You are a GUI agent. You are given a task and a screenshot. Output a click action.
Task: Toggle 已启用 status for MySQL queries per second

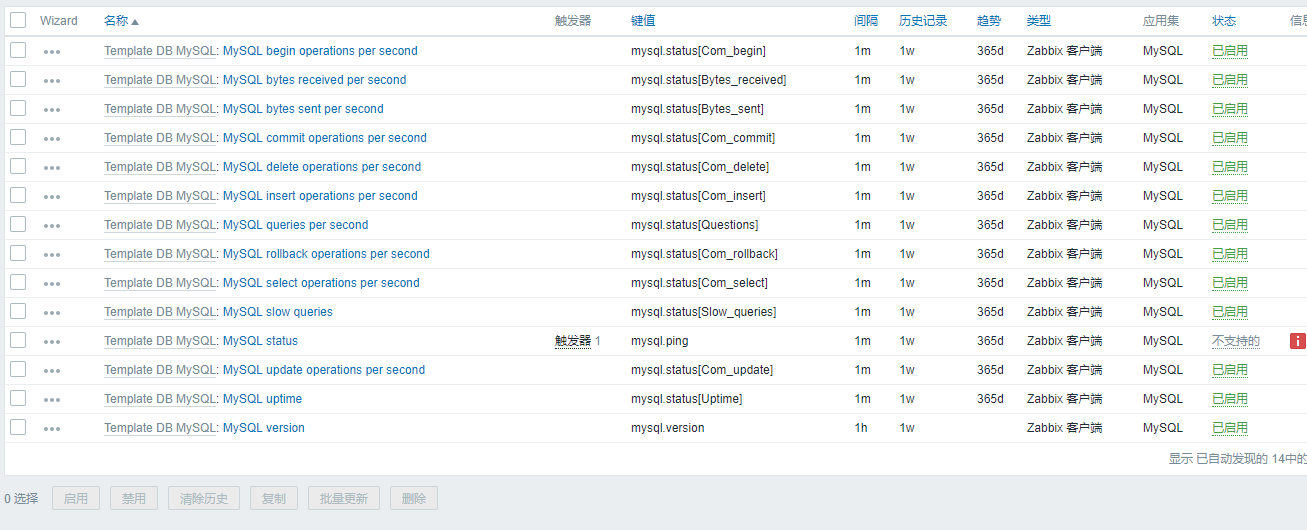click(1230, 225)
